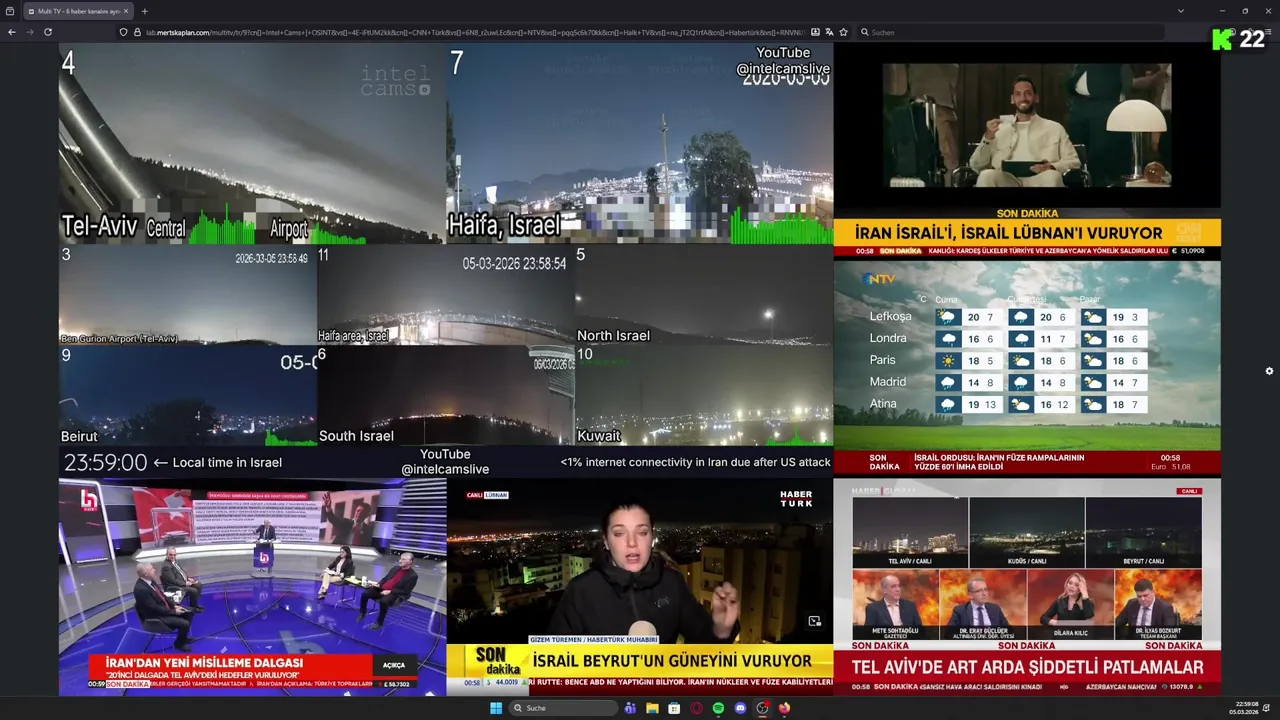This screenshot has height=720, width=1280.
Task: Open Opera browser from the taskbar
Action: [x=696, y=708]
